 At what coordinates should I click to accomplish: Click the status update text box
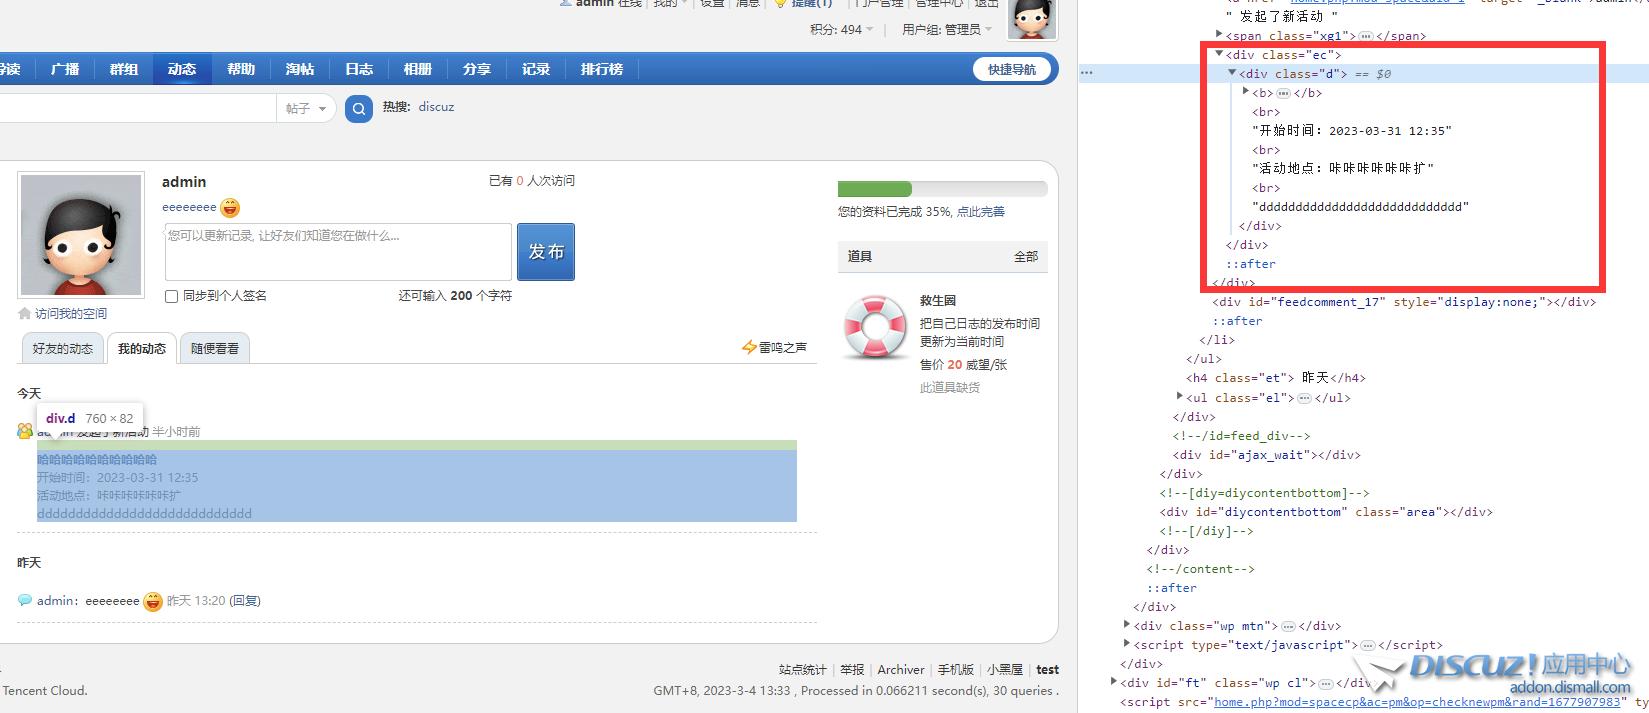coord(338,252)
